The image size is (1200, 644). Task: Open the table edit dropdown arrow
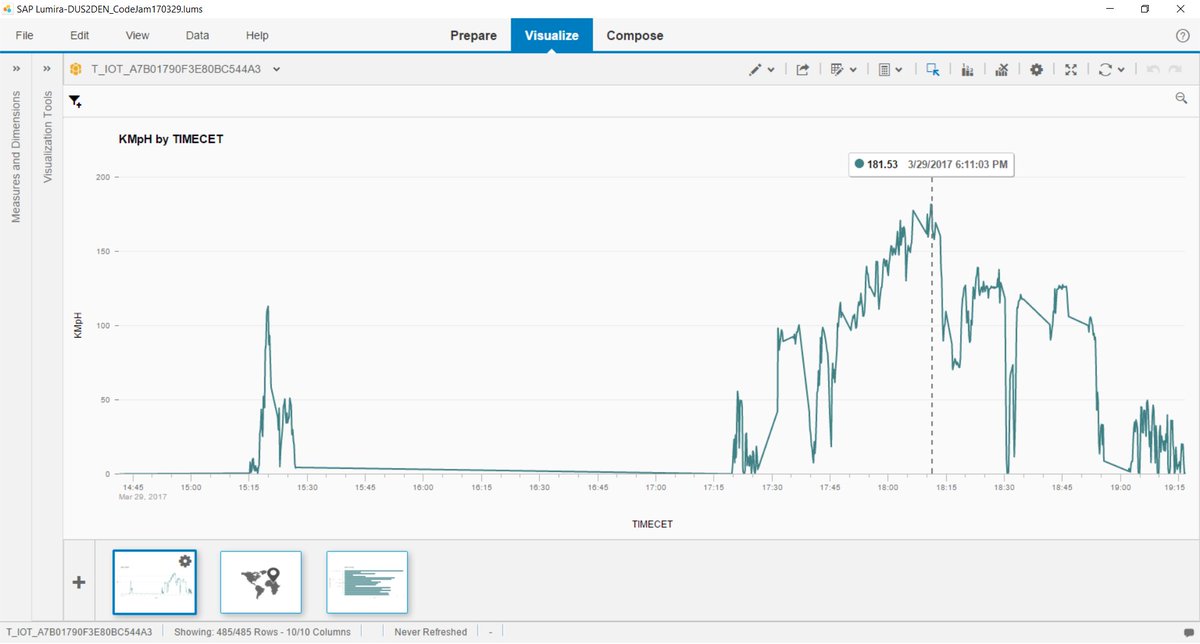(x=853, y=70)
